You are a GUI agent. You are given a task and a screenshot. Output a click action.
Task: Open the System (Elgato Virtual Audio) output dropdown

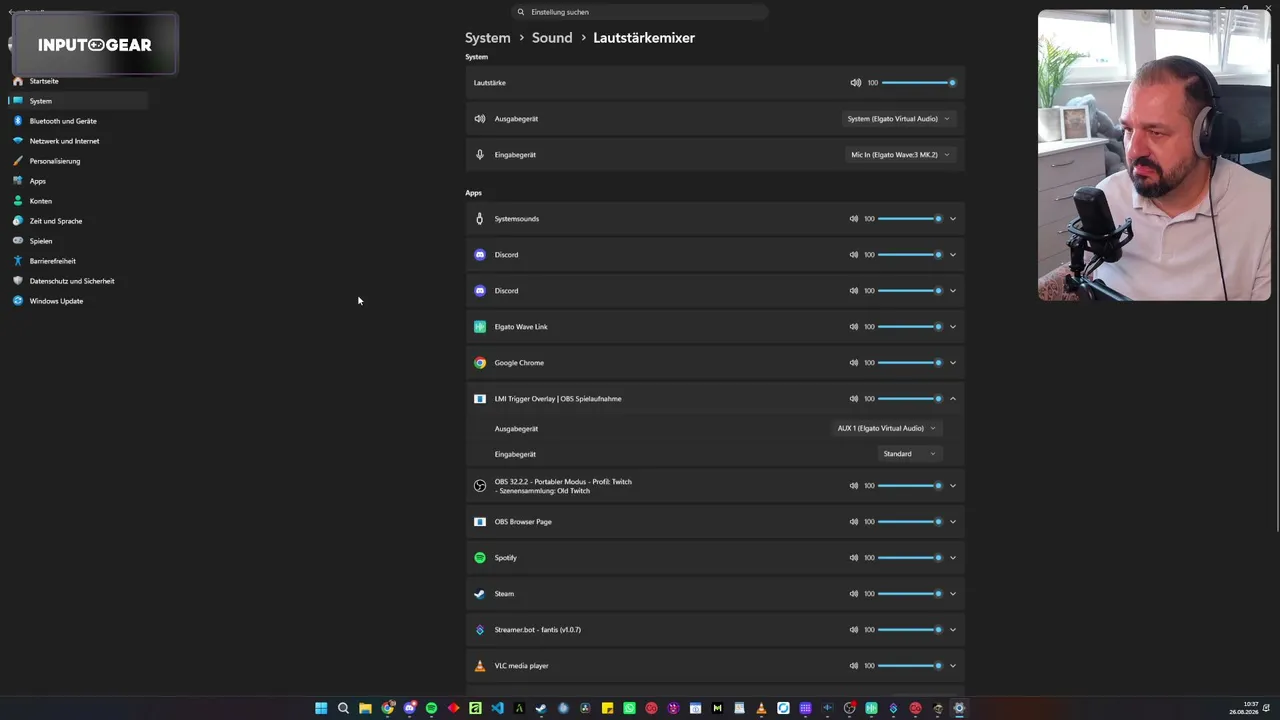coord(899,119)
